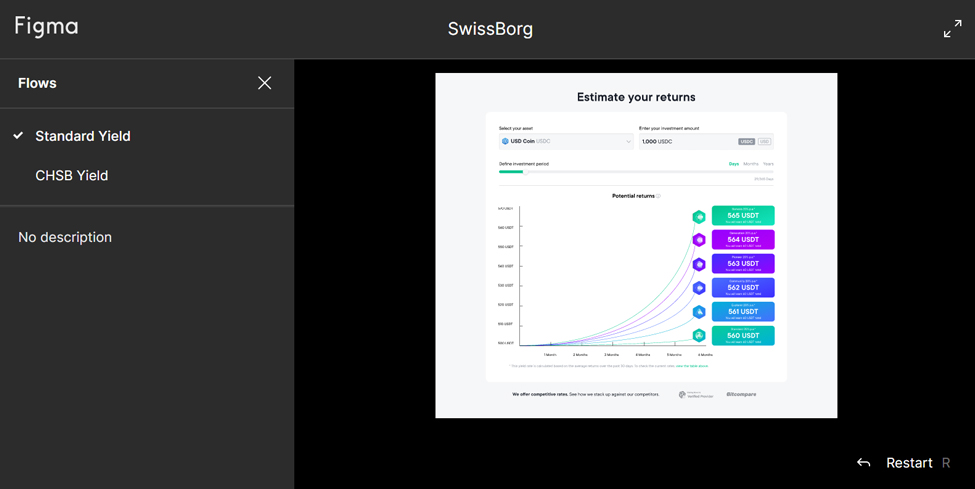Click the investment period slider
This screenshot has width=975, height=489.
(x=636, y=172)
